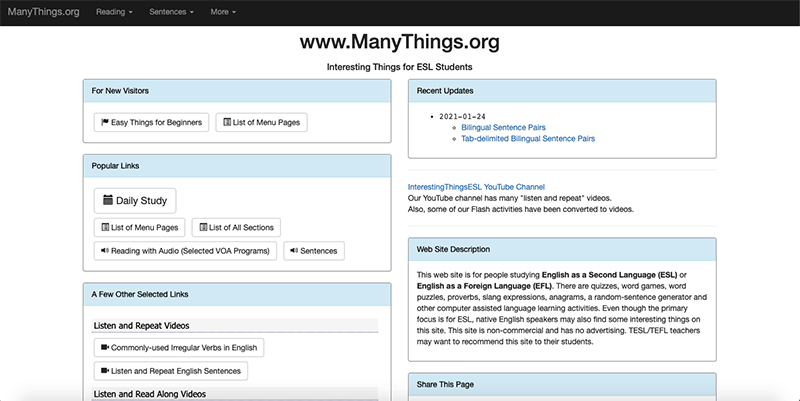Open Listen and Repeat English Sentences
This screenshot has height=401, width=800.
[x=171, y=371]
